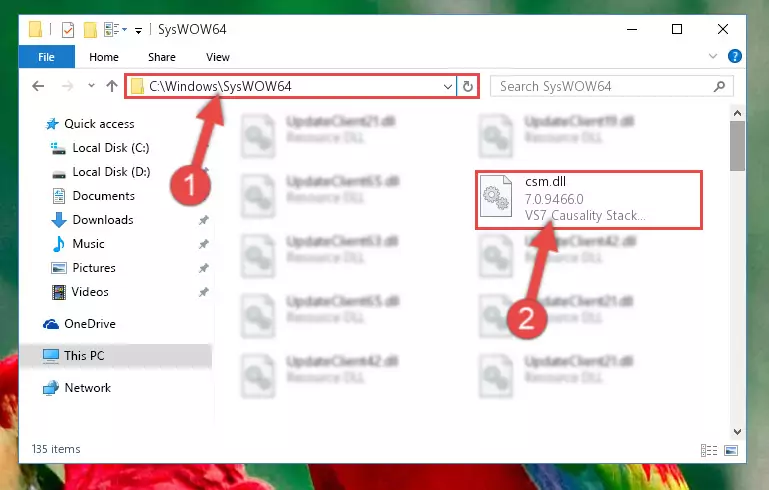
Task: Click the Search SysWOW64 field
Action: click(612, 86)
